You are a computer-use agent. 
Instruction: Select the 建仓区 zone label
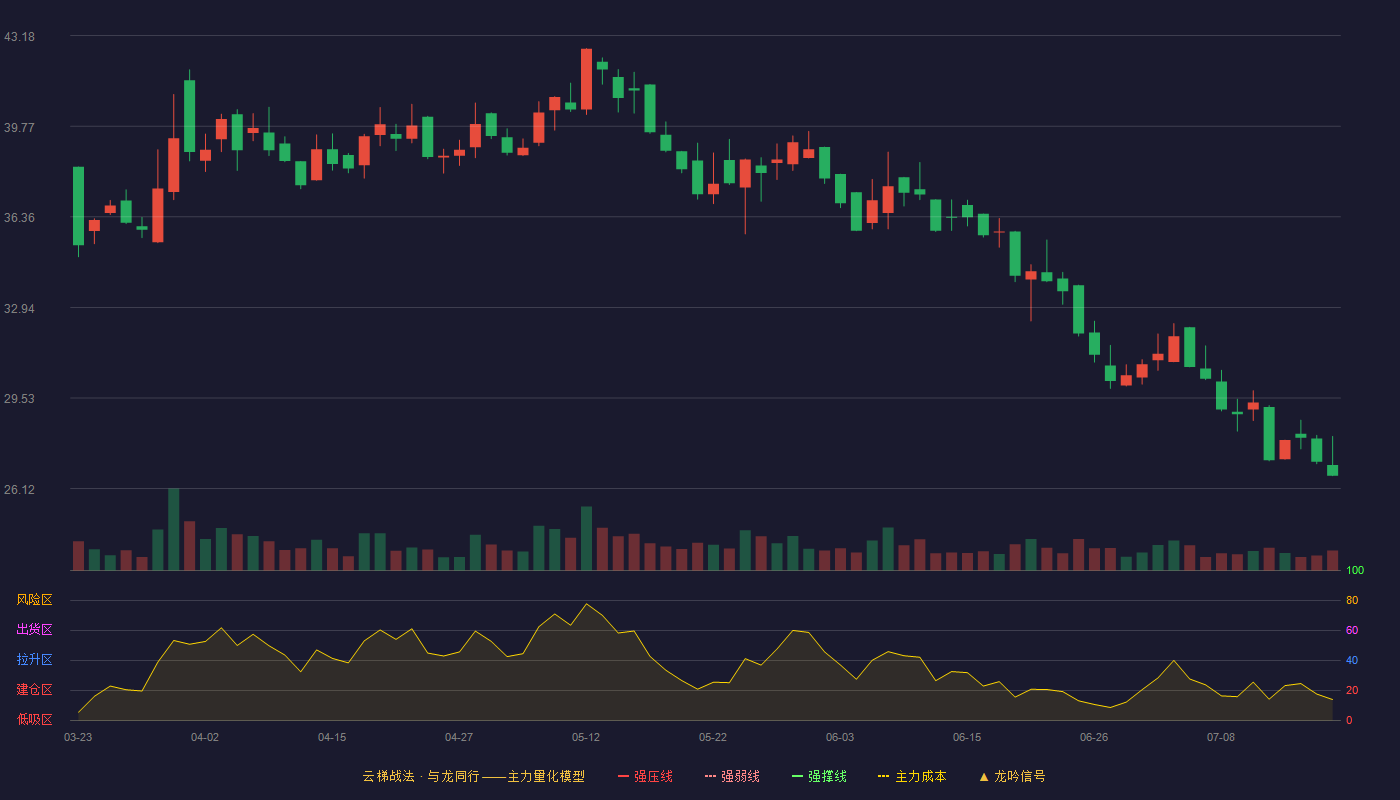(x=34, y=690)
